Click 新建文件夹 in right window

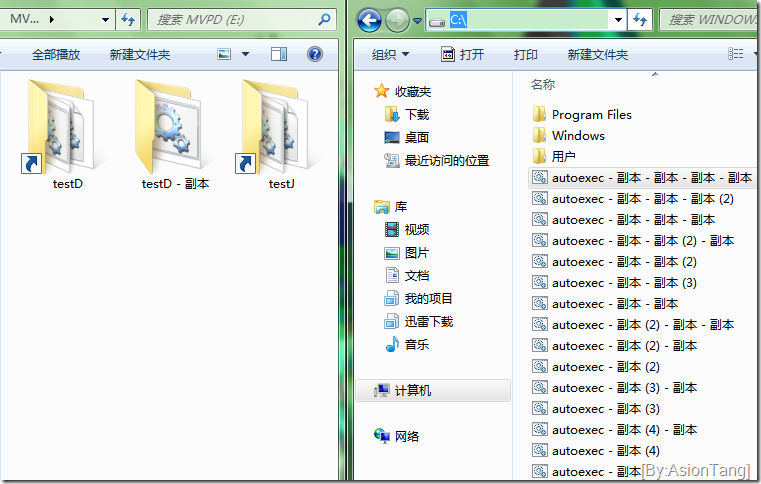597,55
